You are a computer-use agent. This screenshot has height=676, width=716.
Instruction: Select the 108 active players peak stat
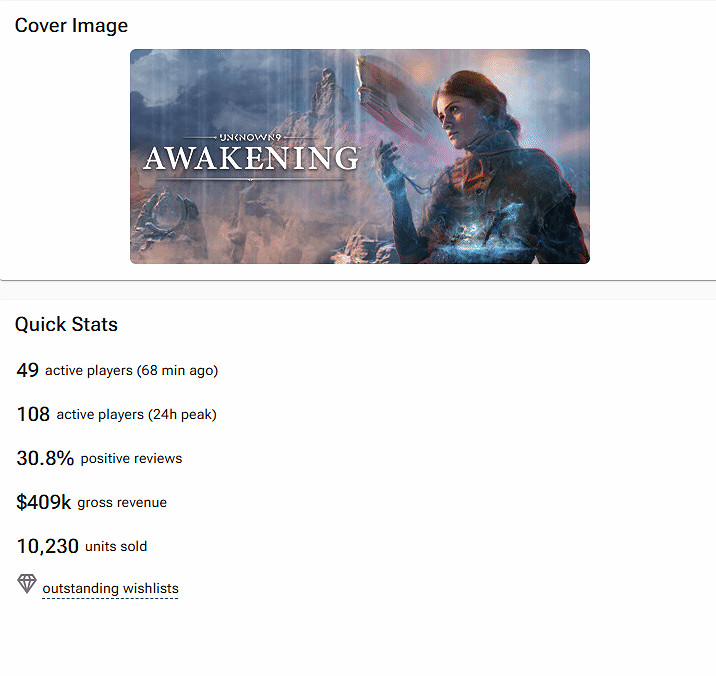pos(116,414)
